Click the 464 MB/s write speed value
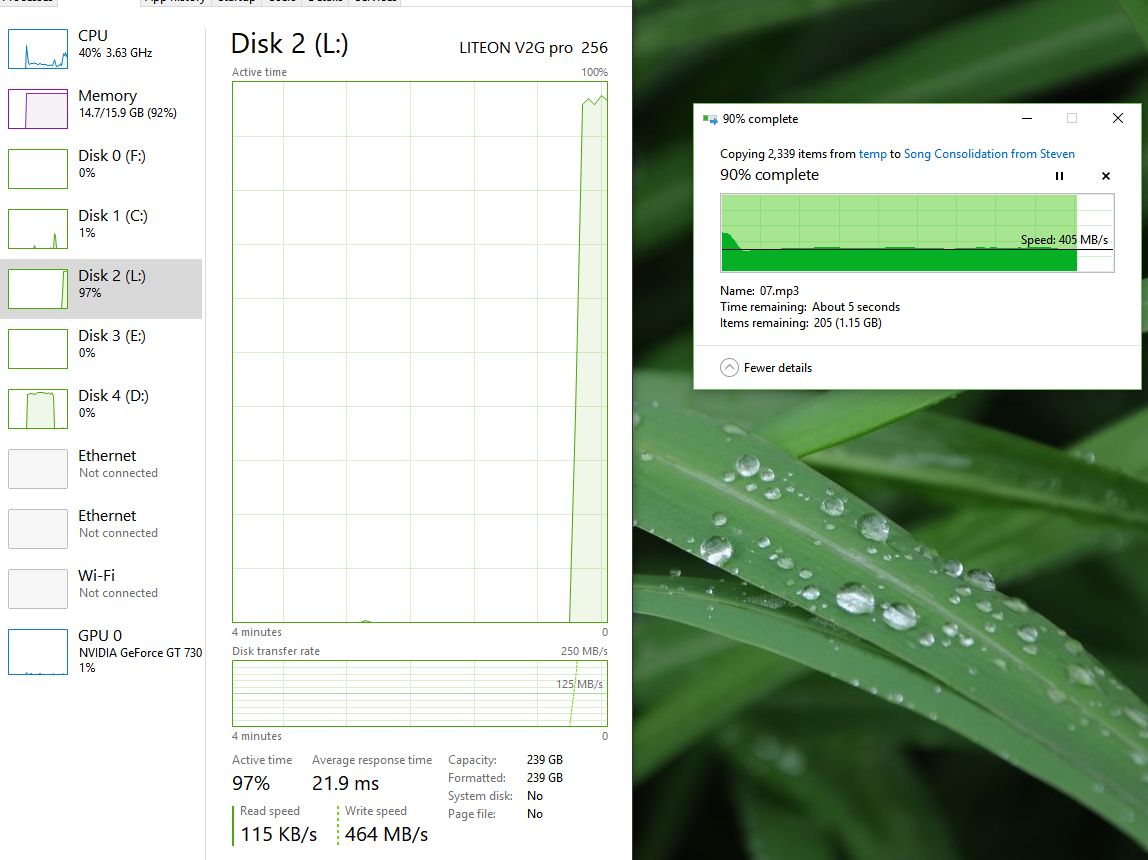This screenshot has height=860, width=1148. 387,834
